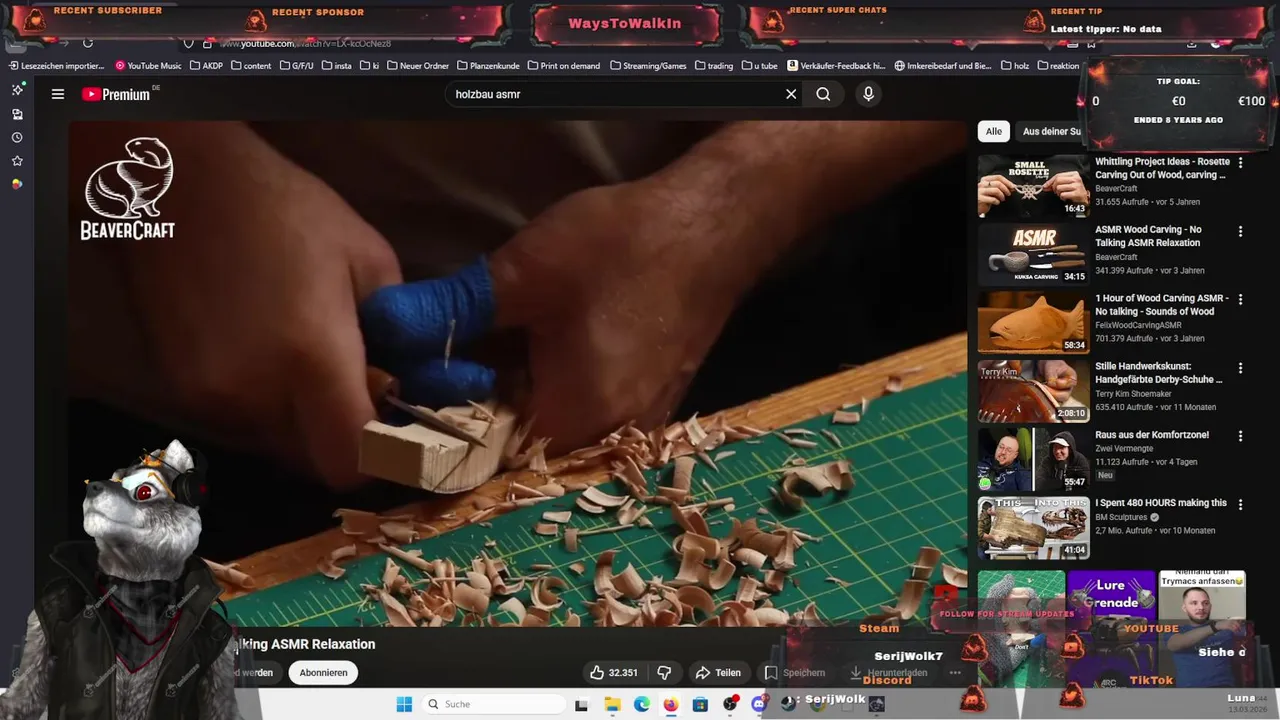The image size is (1280, 720).
Task: Open Steam from the taskbar
Action: [788, 704]
